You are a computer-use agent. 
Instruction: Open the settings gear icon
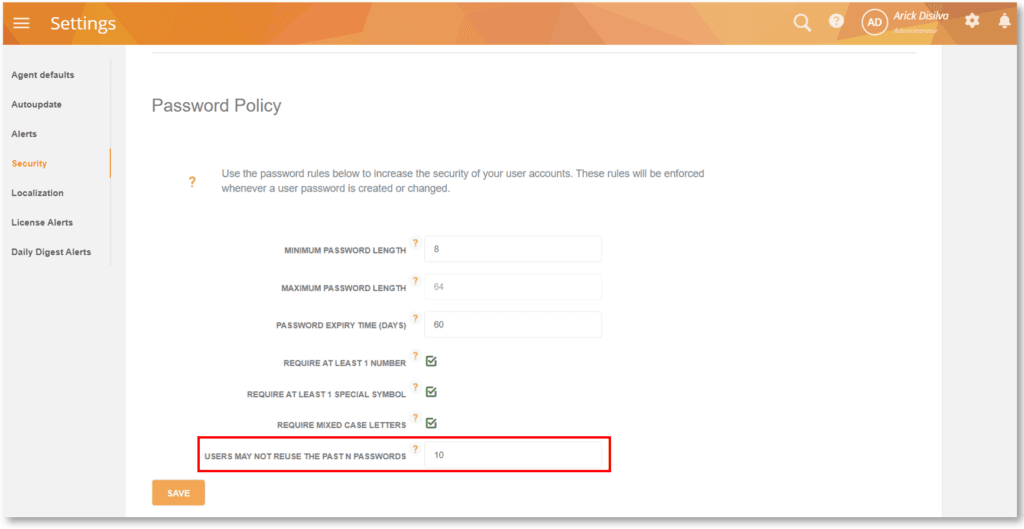(x=972, y=21)
